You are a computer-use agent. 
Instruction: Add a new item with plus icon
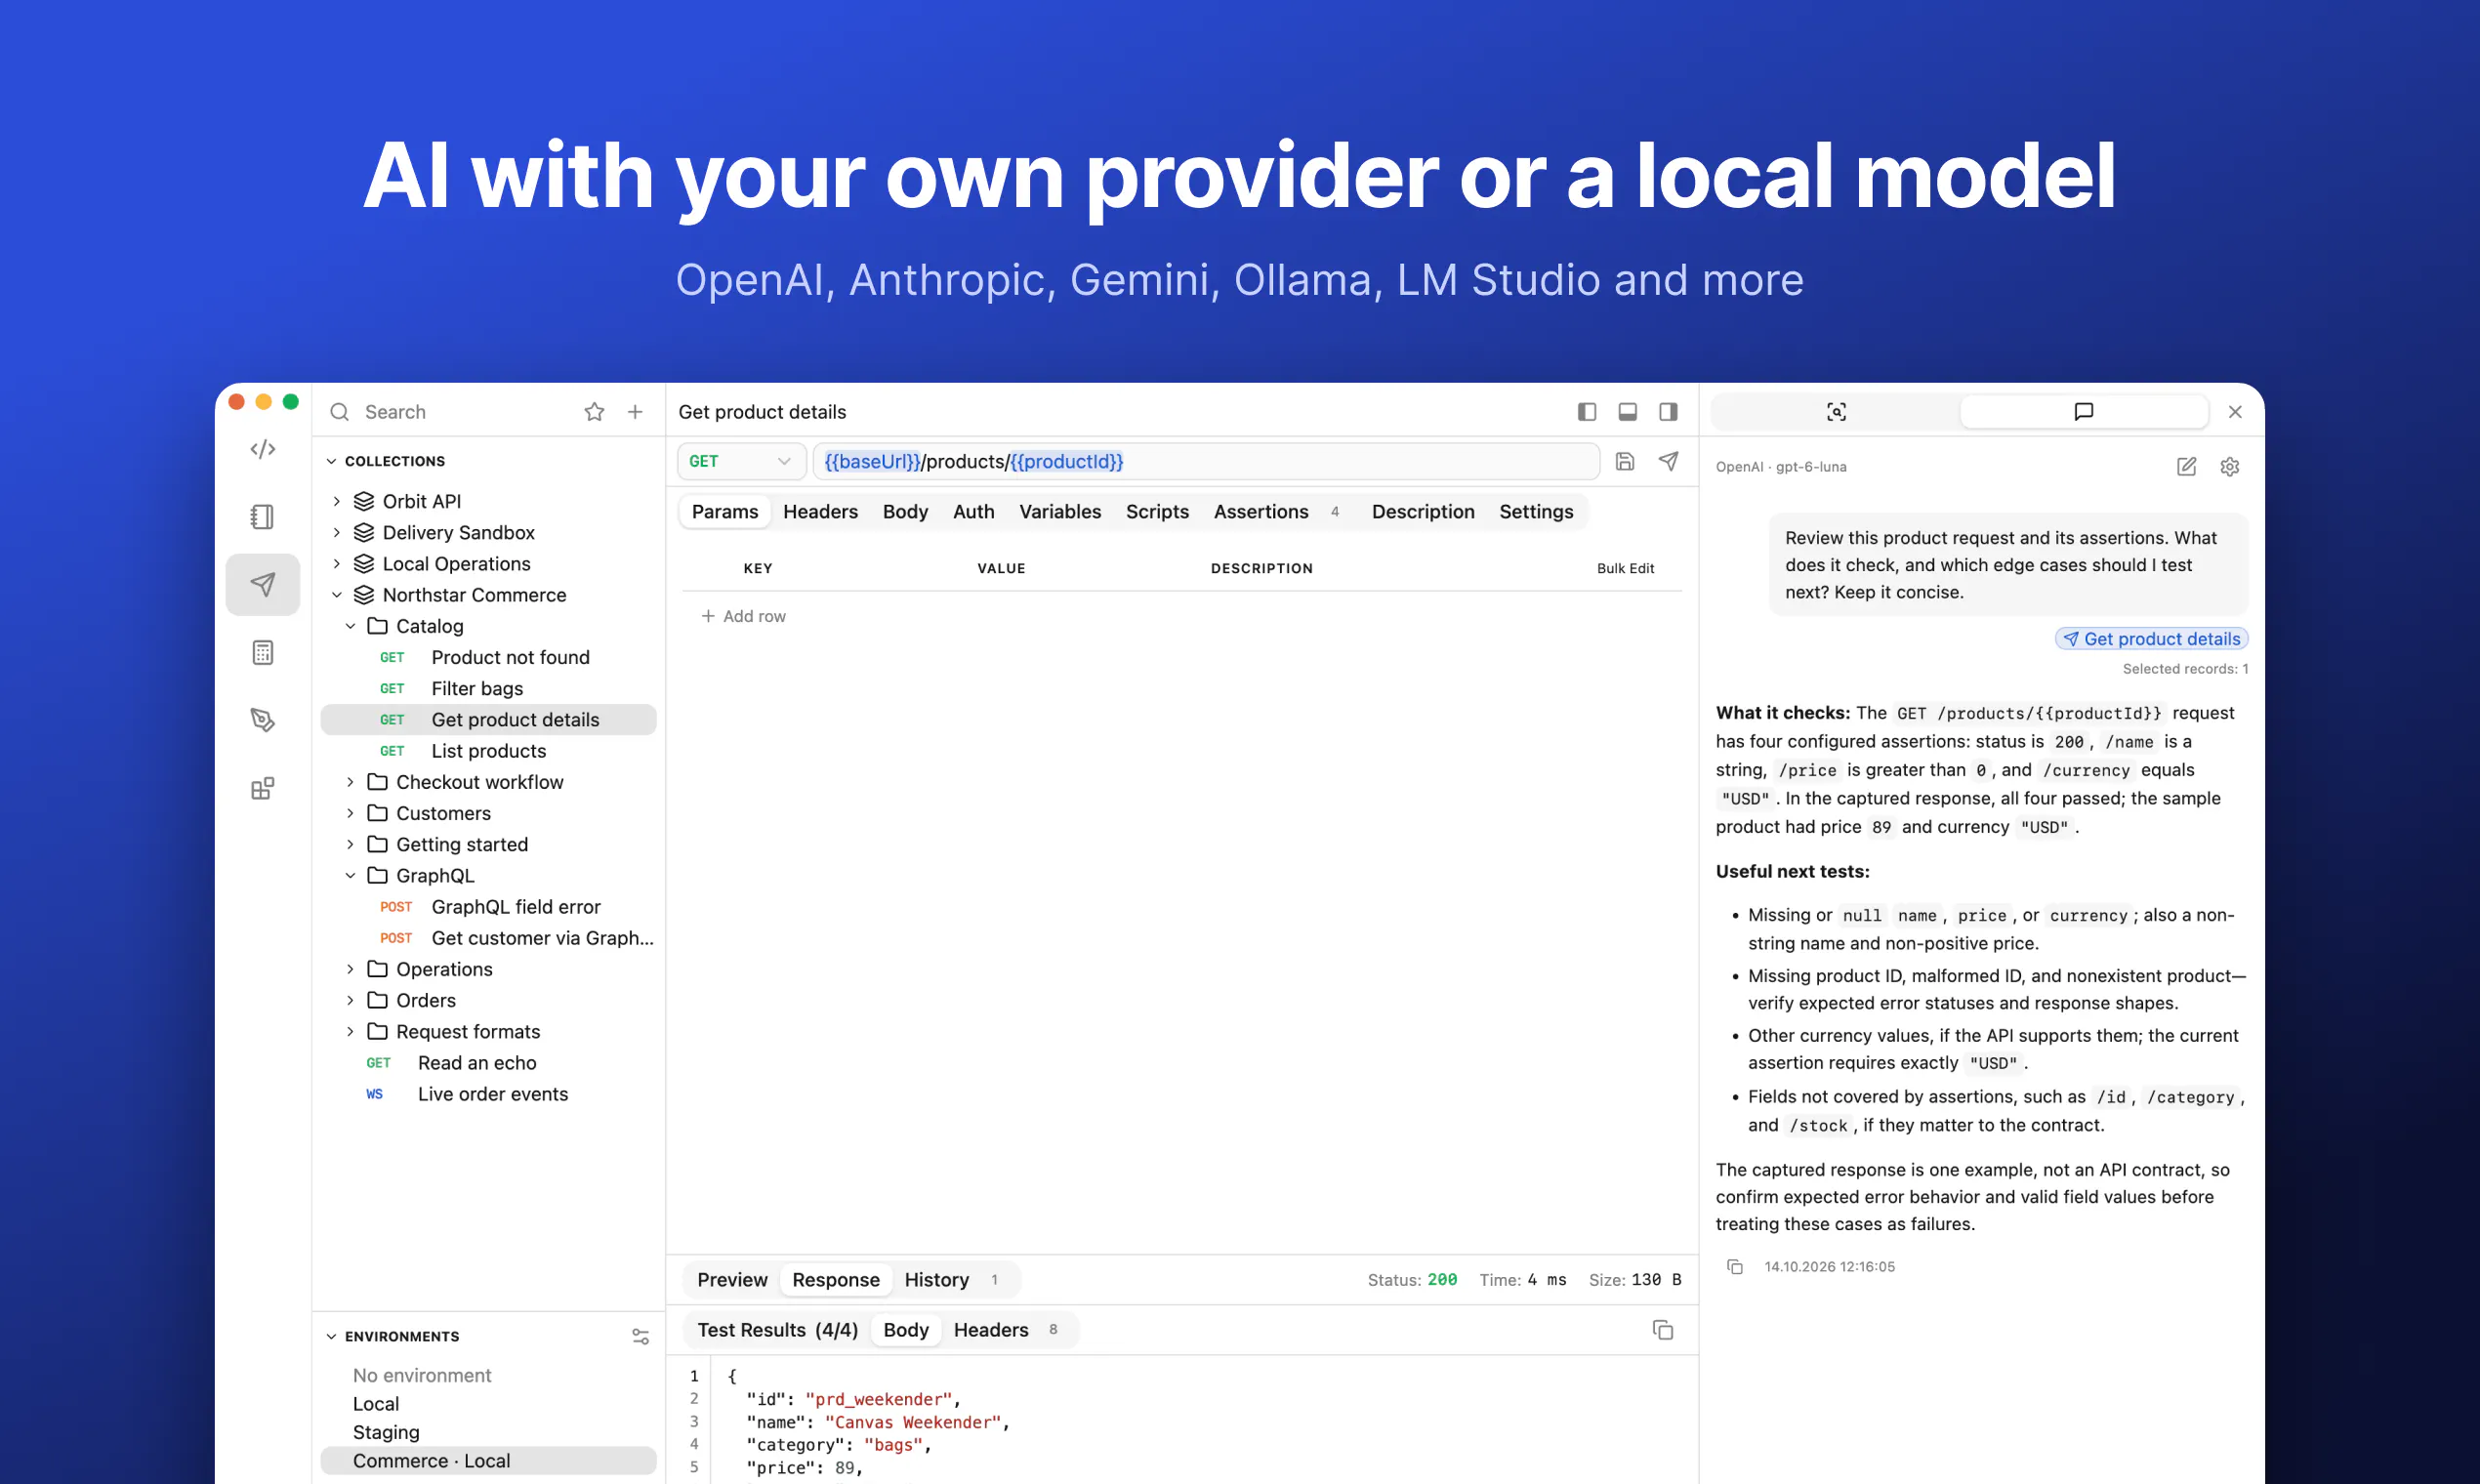[635, 412]
